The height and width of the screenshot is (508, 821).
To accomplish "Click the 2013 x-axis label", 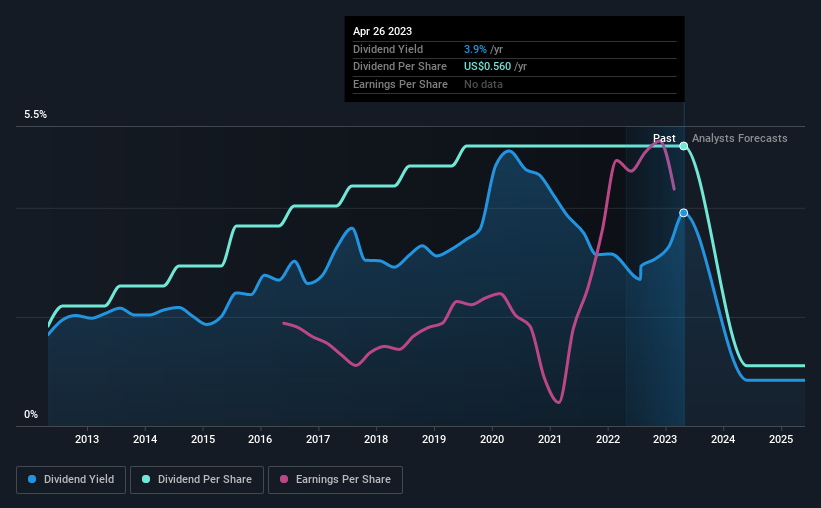I will 87,439.
